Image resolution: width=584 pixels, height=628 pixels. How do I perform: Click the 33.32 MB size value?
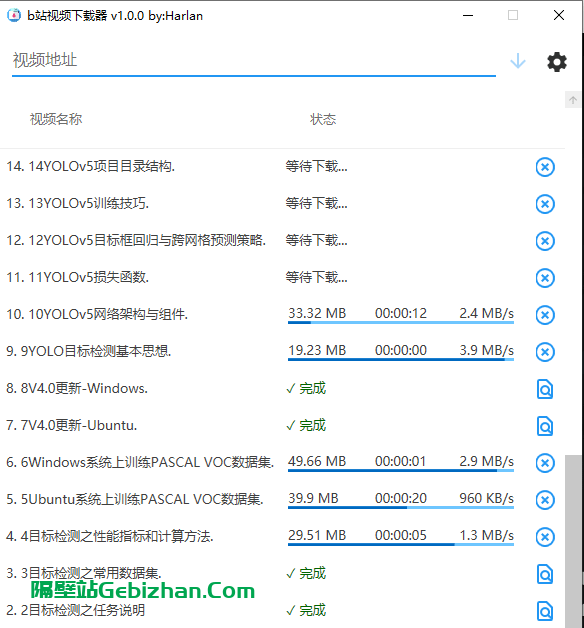(317, 313)
